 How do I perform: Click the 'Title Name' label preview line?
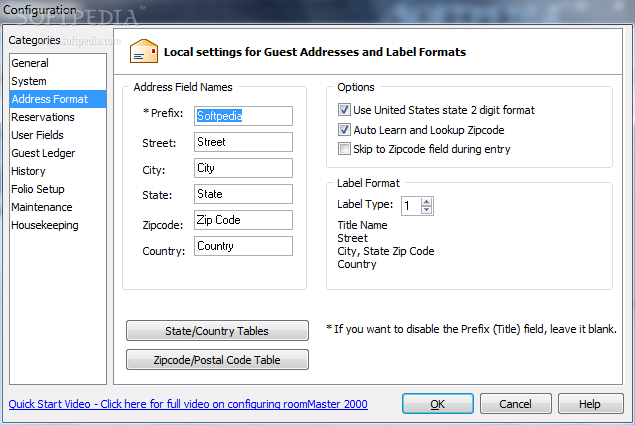pos(362,225)
